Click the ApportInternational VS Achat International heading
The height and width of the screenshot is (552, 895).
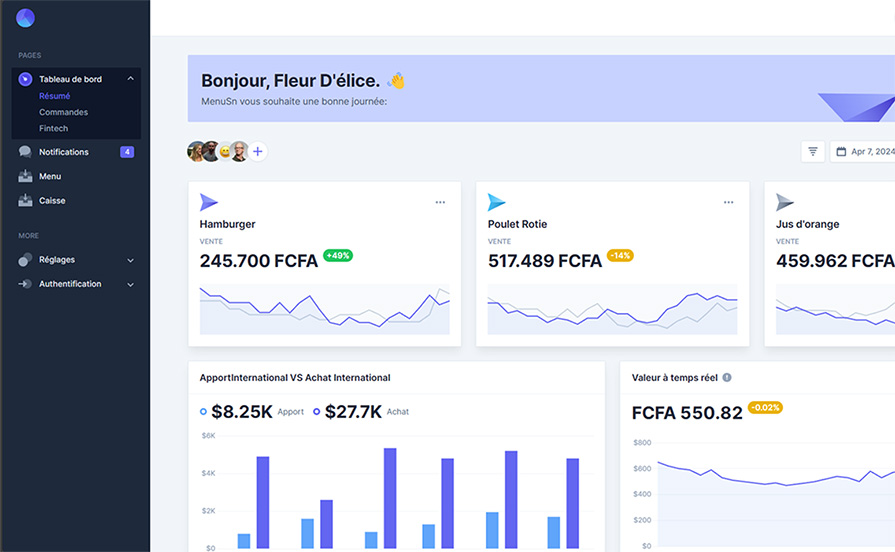[x=295, y=377]
